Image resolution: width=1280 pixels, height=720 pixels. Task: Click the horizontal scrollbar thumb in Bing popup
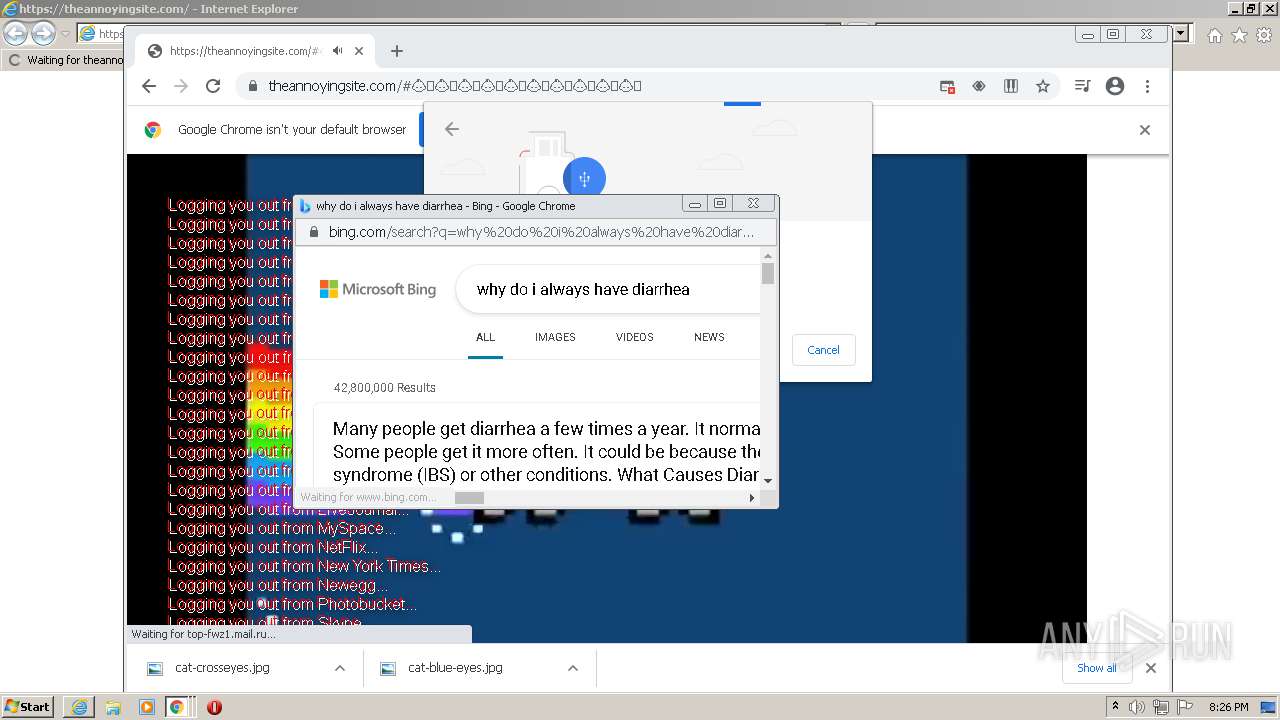coord(469,497)
